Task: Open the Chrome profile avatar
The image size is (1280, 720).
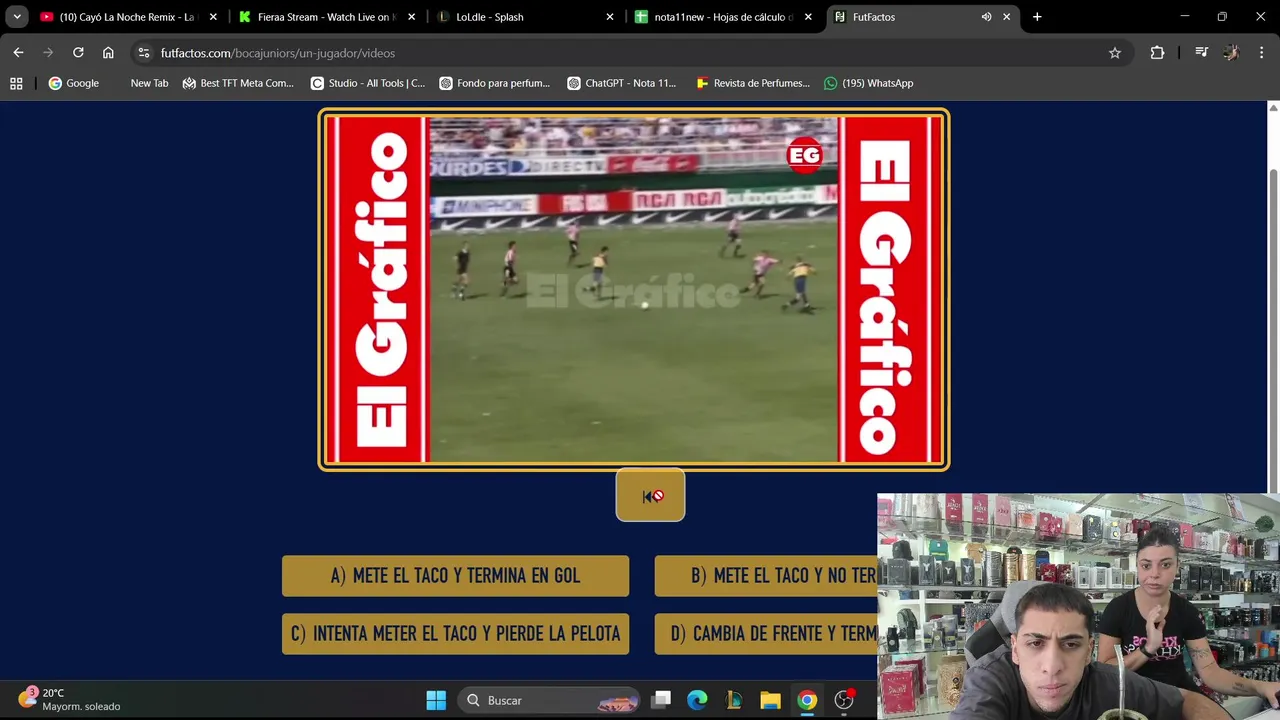Action: [1231, 53]
